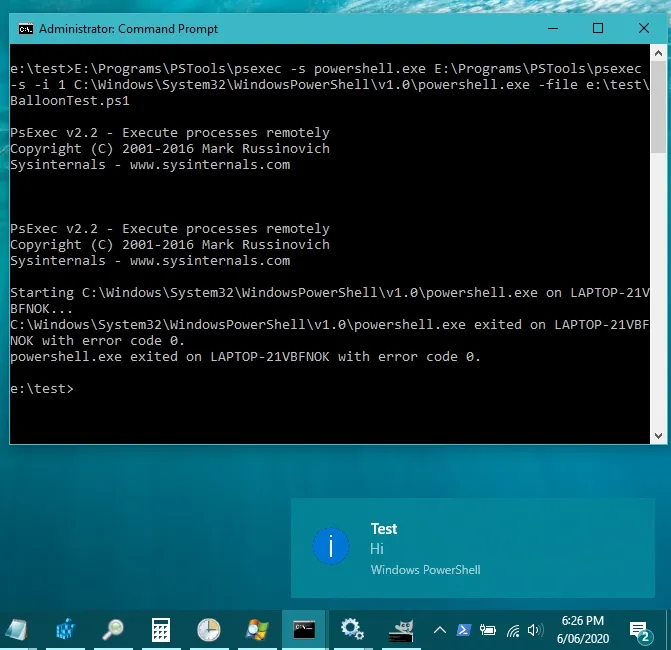Open the volume speaker tray icon
The image size is (671, 650).
point(535,630)
